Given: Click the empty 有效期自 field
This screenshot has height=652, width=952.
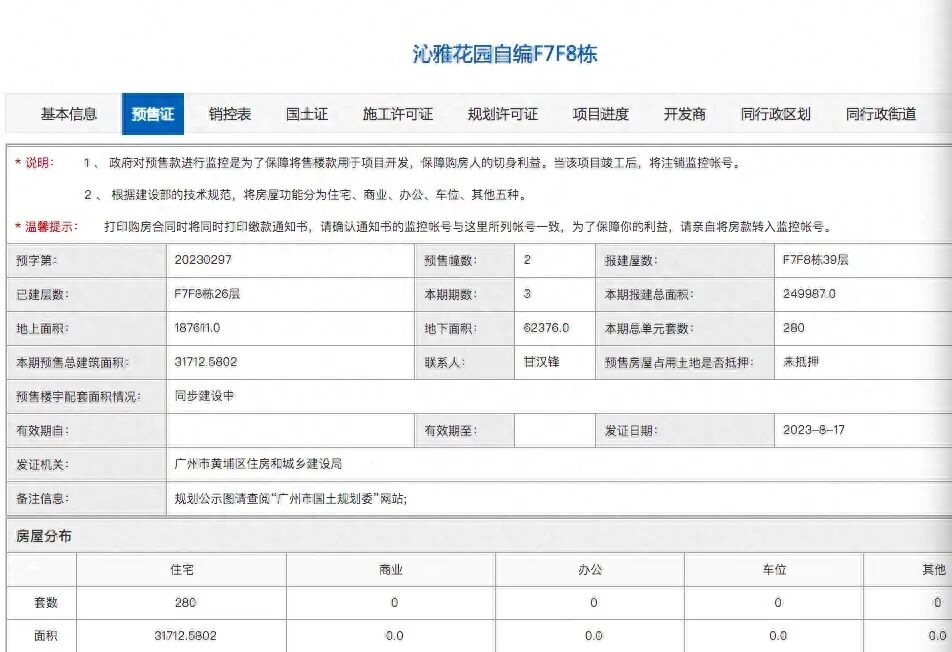Looking at the screenshot, I should click(290, 429).
